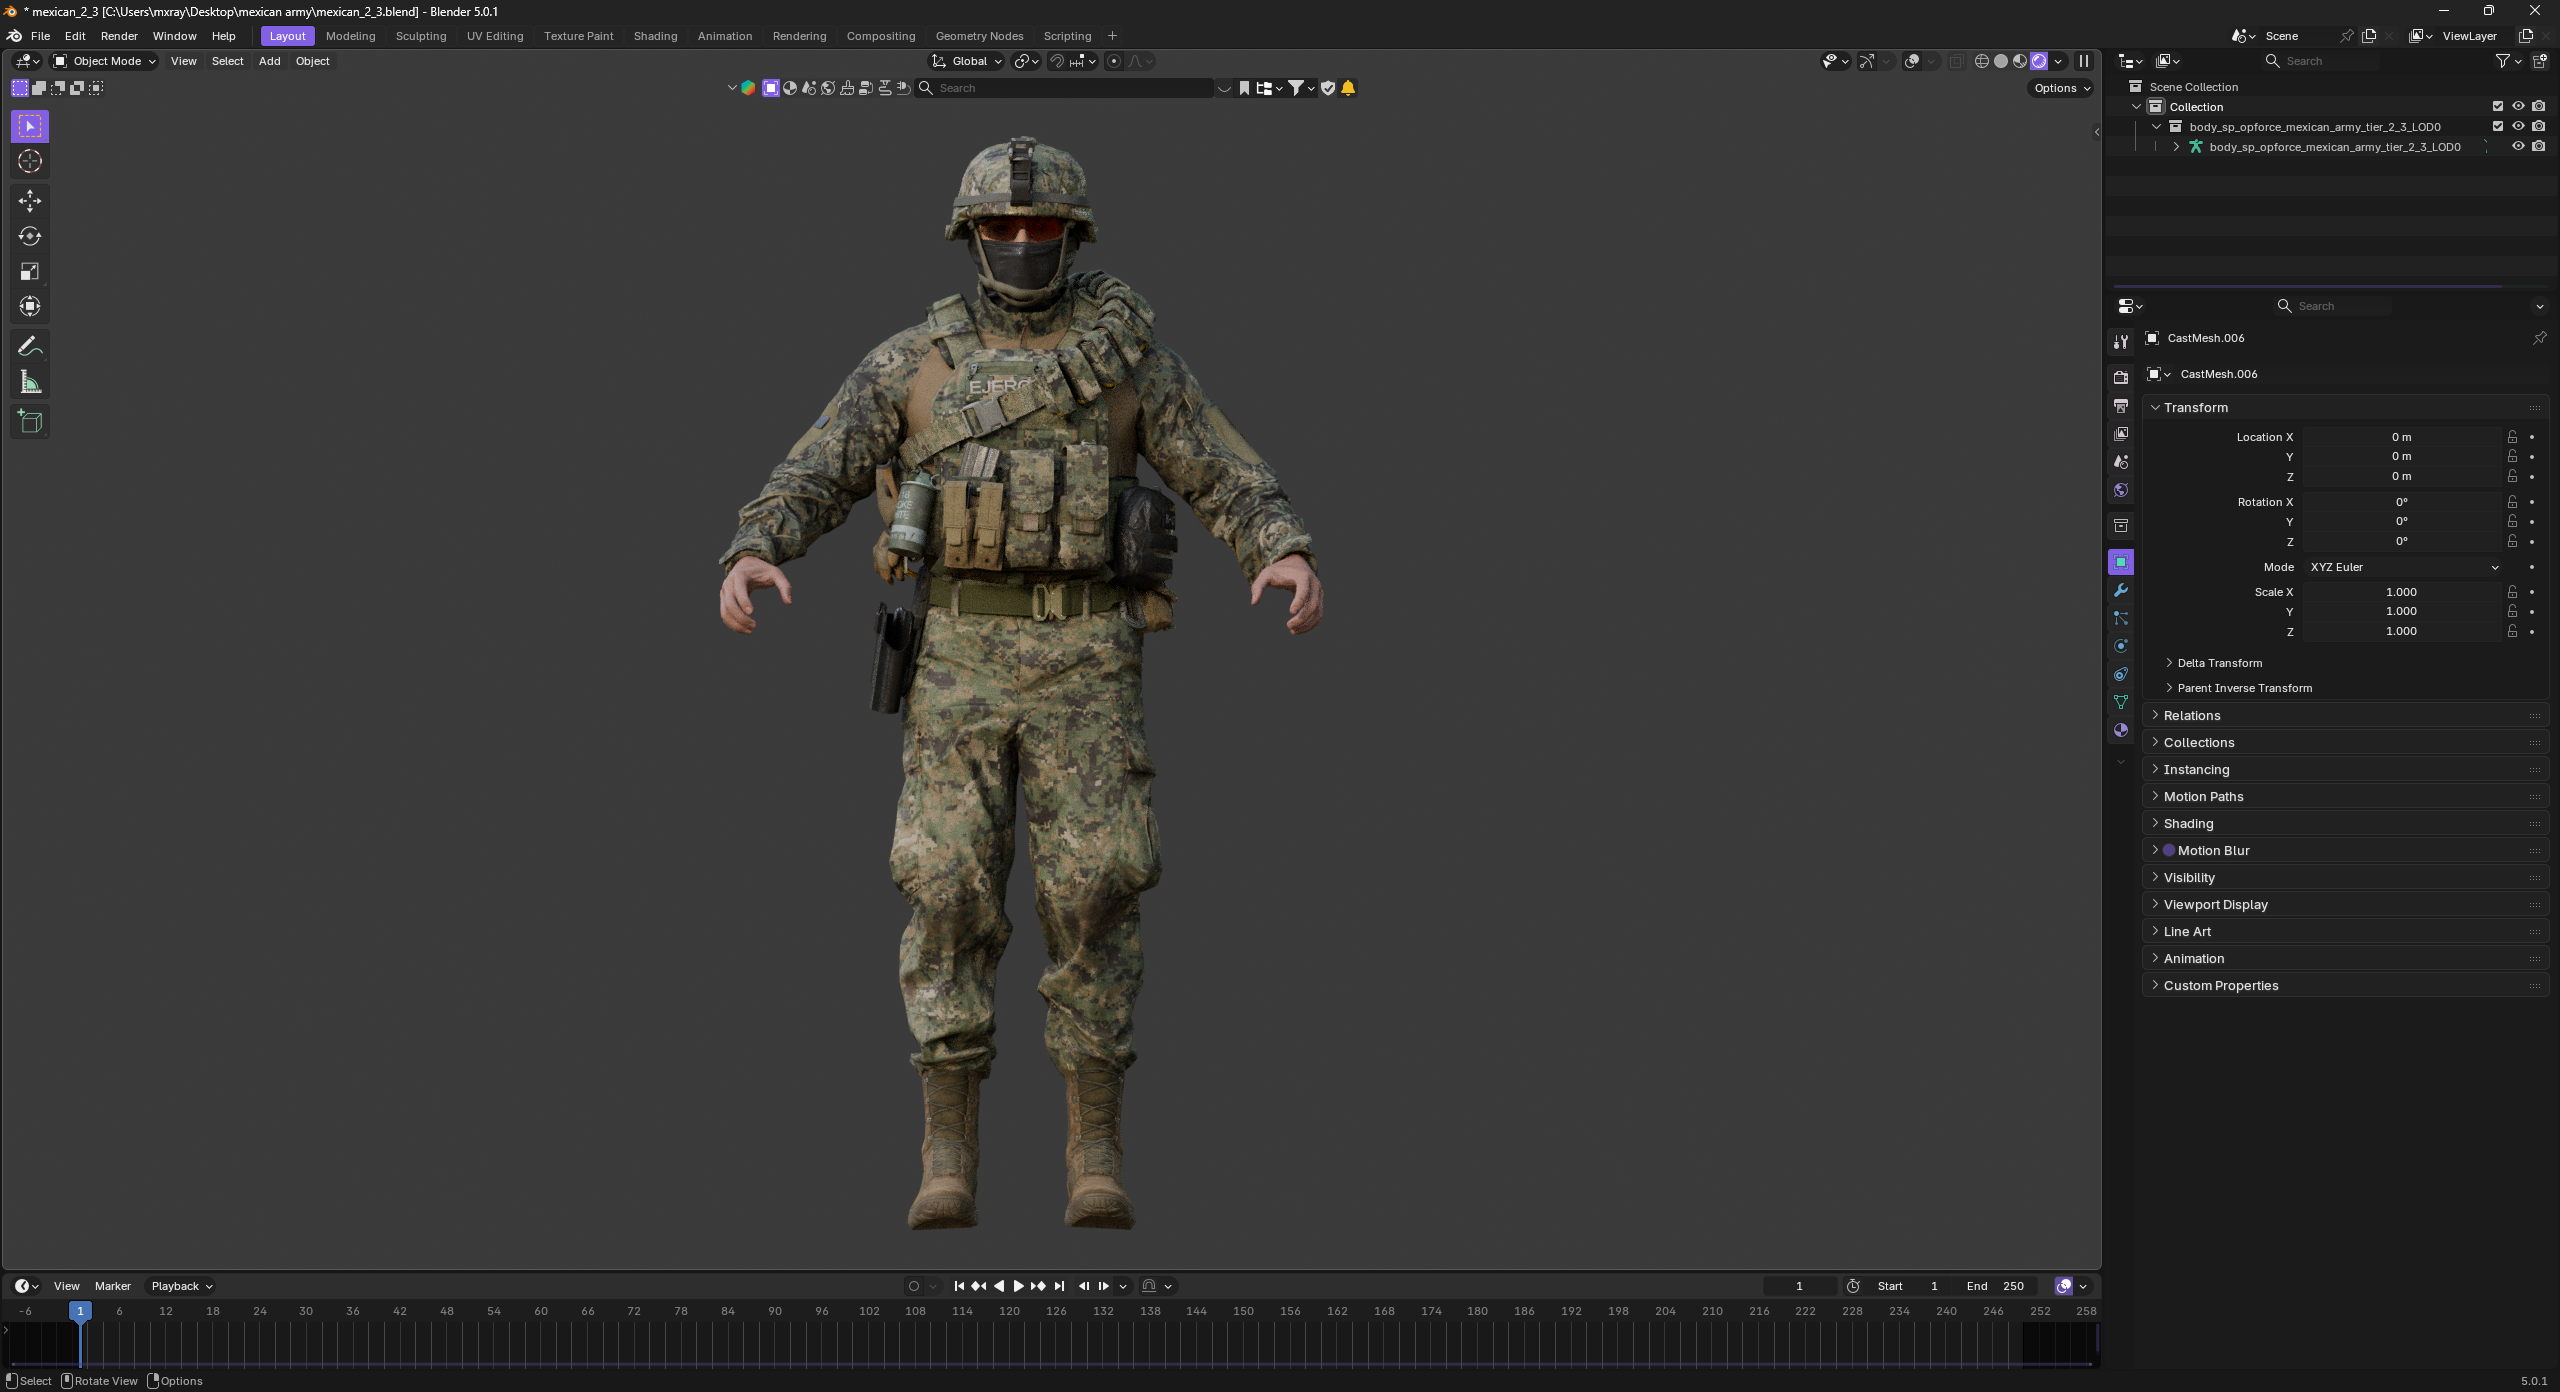Jump to the timeline end frame

[1059, 1286]
